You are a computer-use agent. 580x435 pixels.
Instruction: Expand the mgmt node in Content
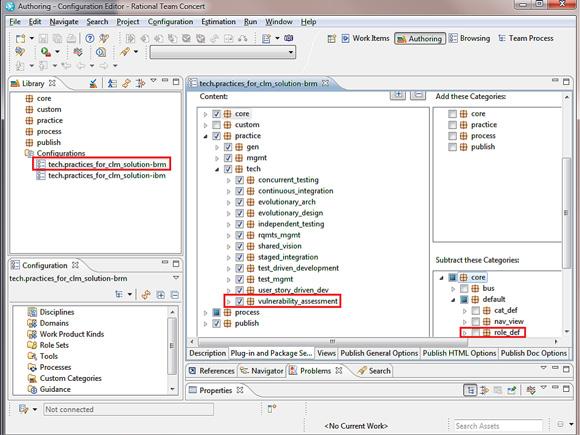pyautogui.click(x=217, y=158)
